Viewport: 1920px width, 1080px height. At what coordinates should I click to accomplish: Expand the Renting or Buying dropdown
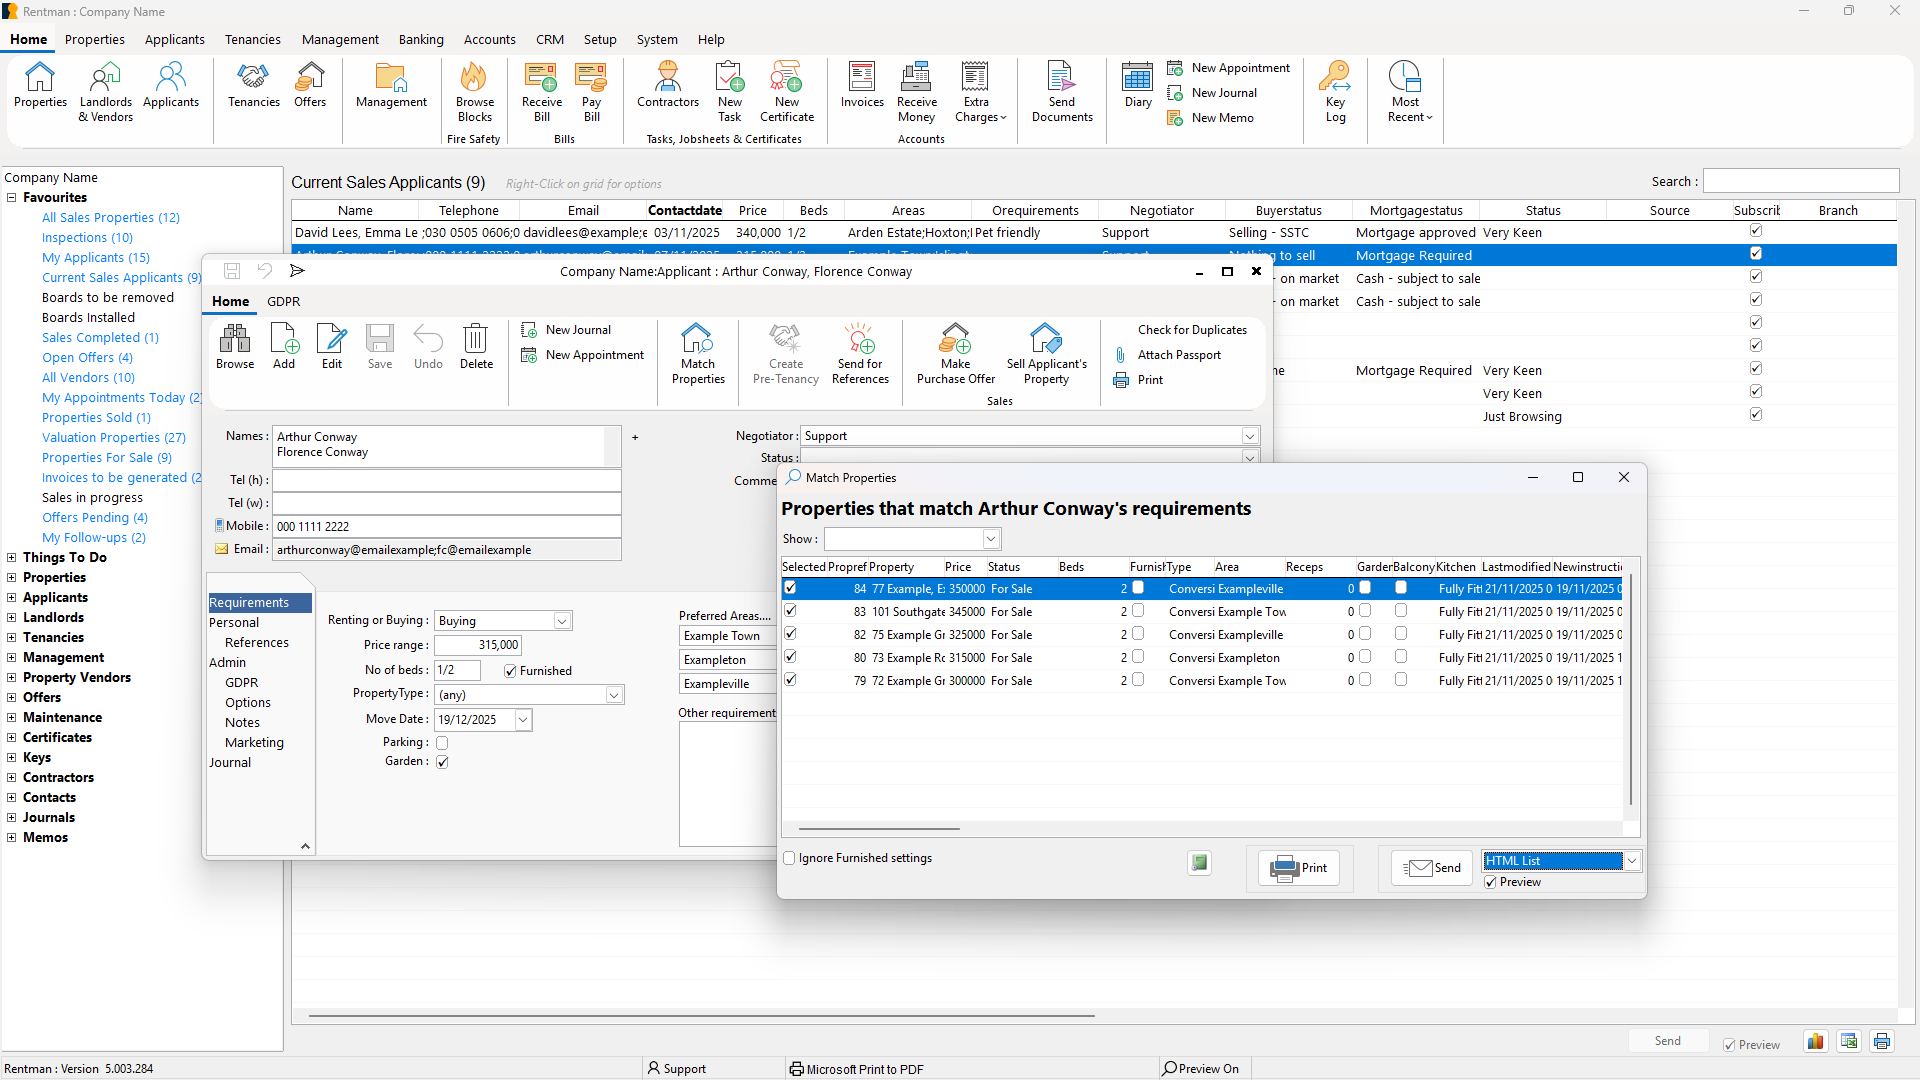click(561, 620)
